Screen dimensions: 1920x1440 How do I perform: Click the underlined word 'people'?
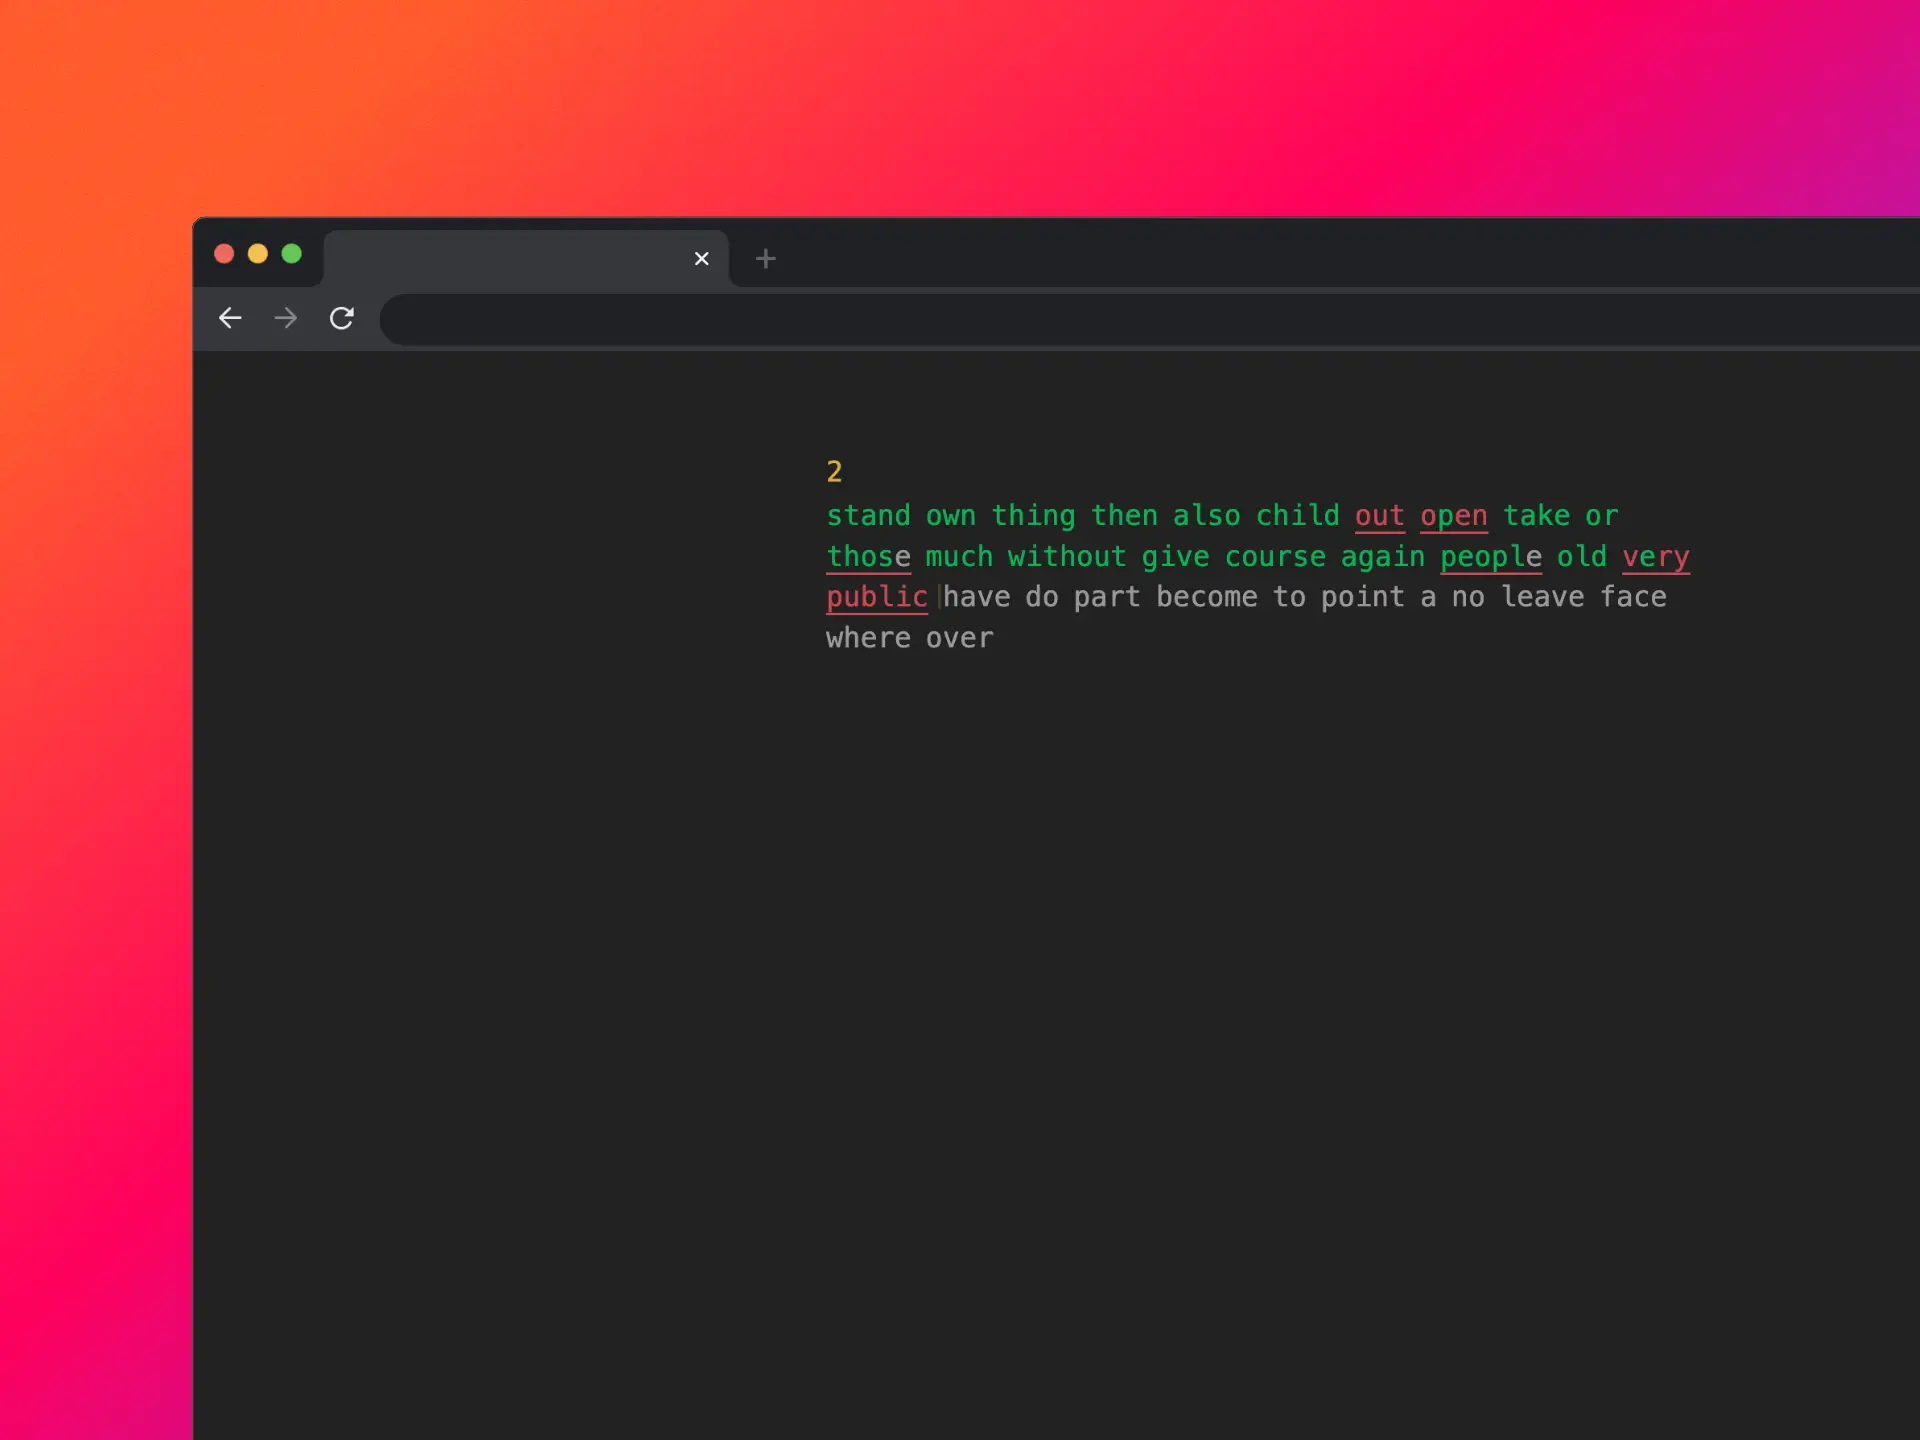pos(1490,557)
